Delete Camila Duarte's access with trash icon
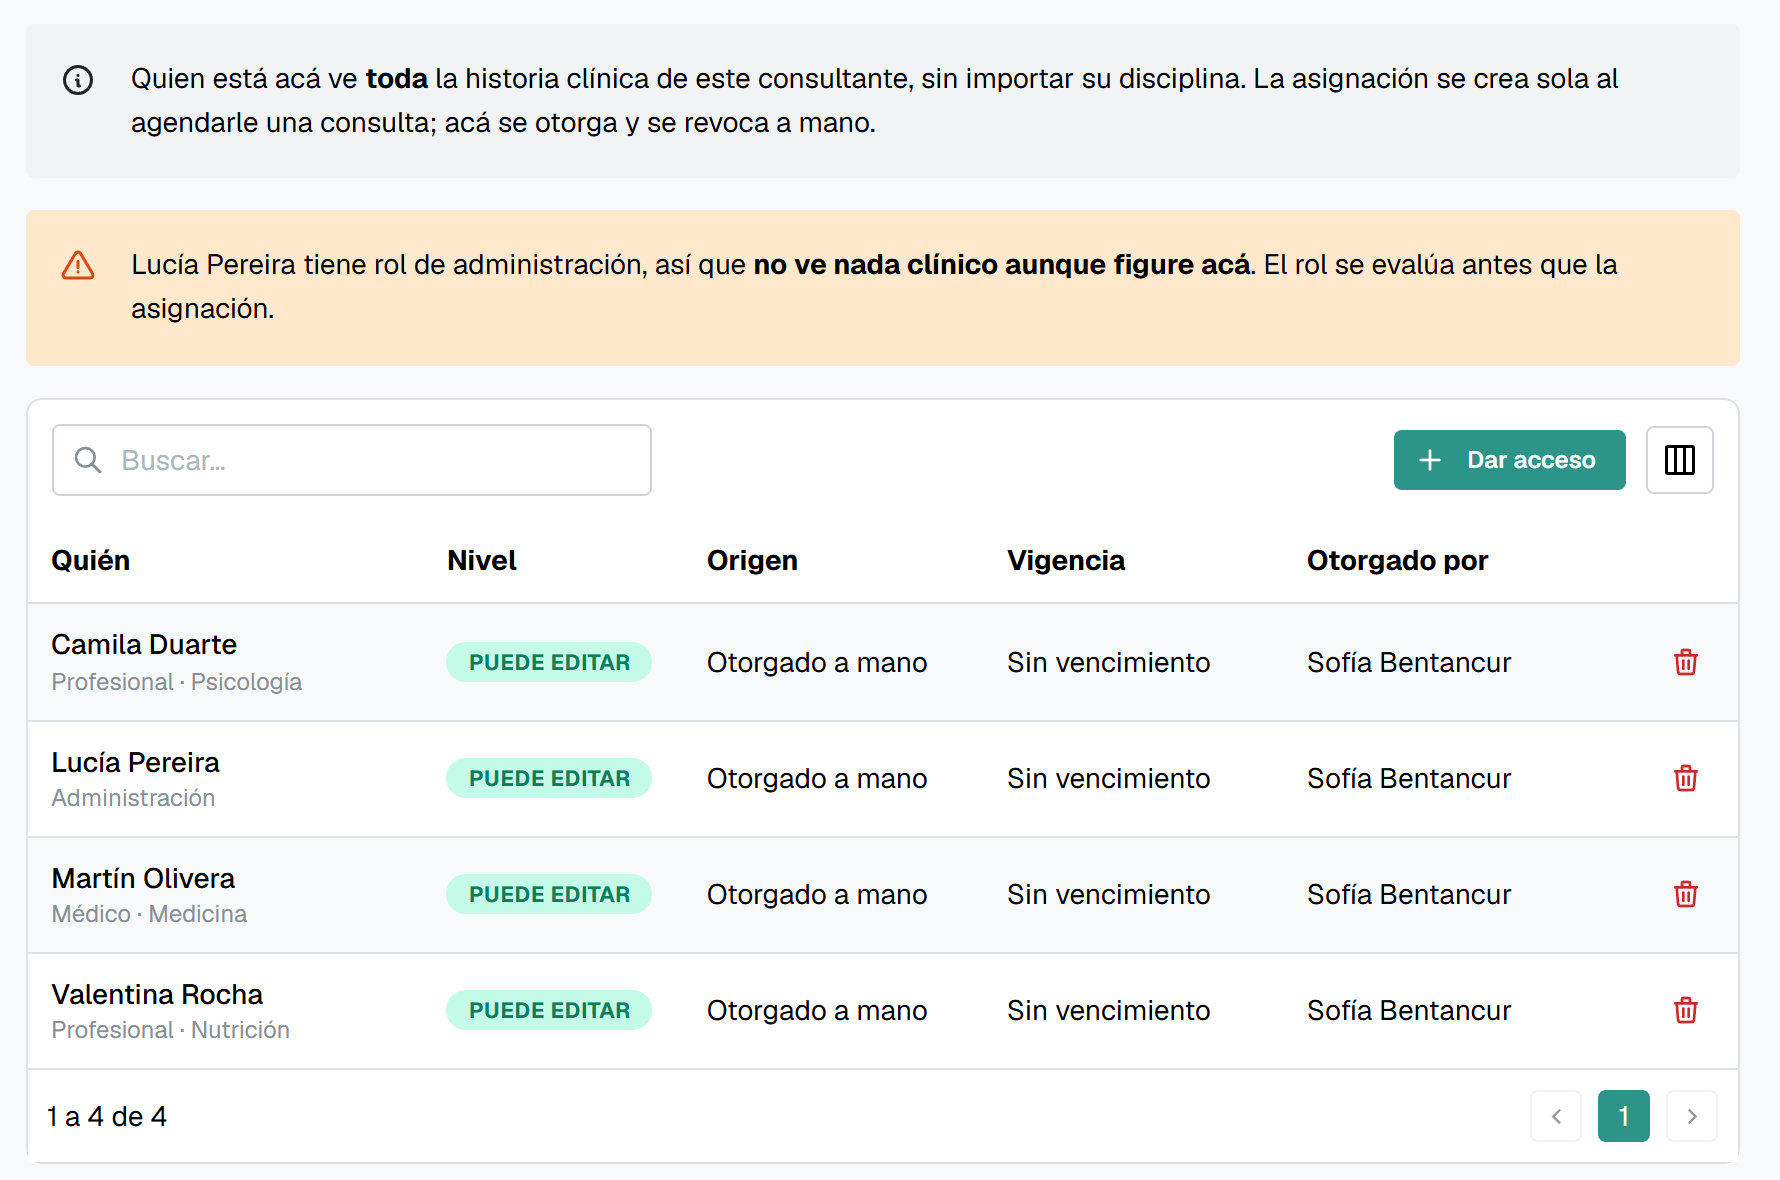This screenshot has height=1180, width=1780. [x=1685, y=662]
